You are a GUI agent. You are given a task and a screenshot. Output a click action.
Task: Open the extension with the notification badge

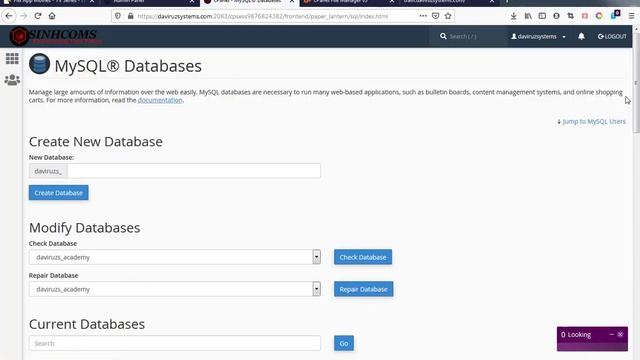(x=615, y=15)
